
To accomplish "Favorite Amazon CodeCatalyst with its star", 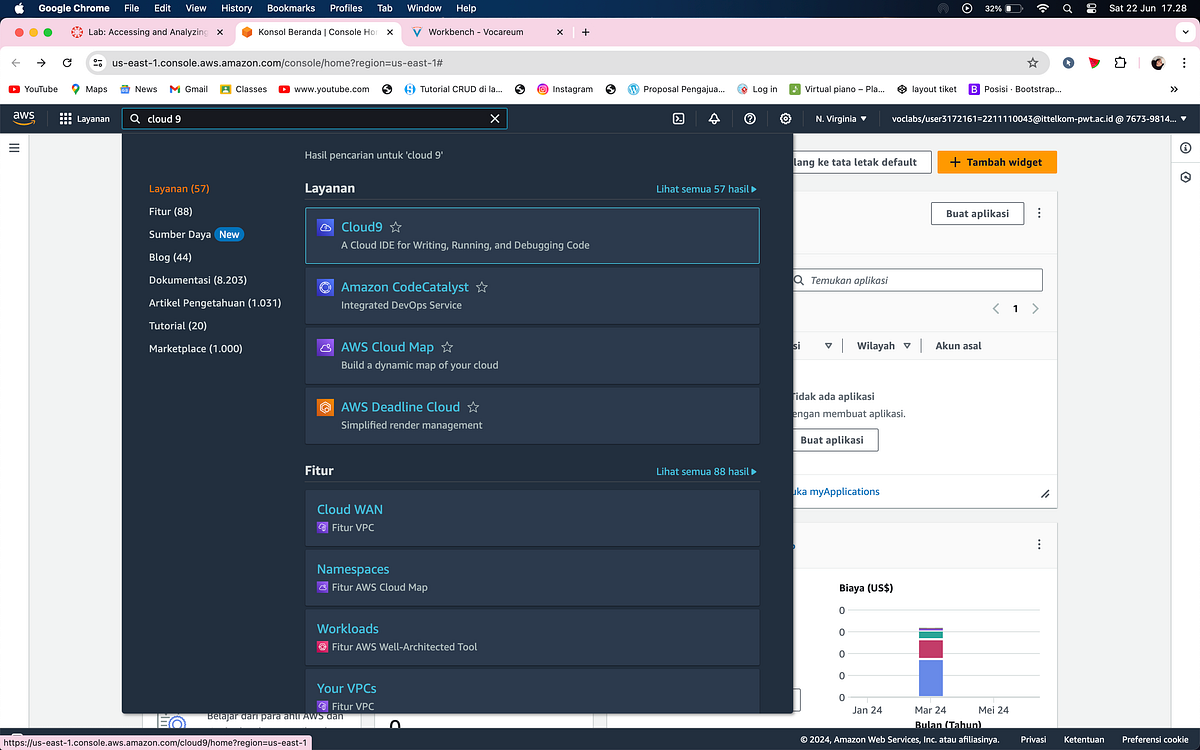I will click(x=481, y=286).
